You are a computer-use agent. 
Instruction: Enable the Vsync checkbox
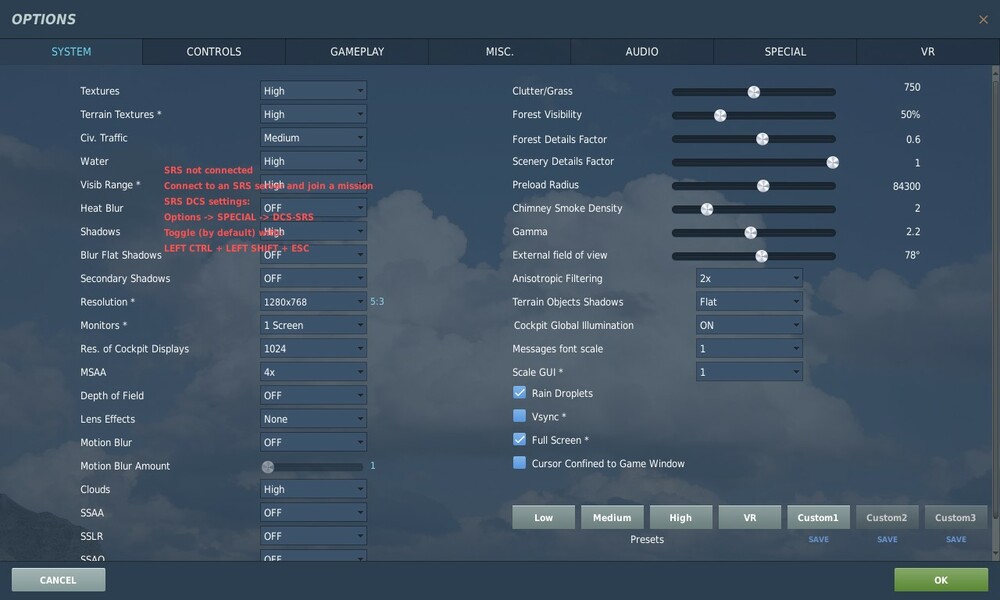coord(519,416)
